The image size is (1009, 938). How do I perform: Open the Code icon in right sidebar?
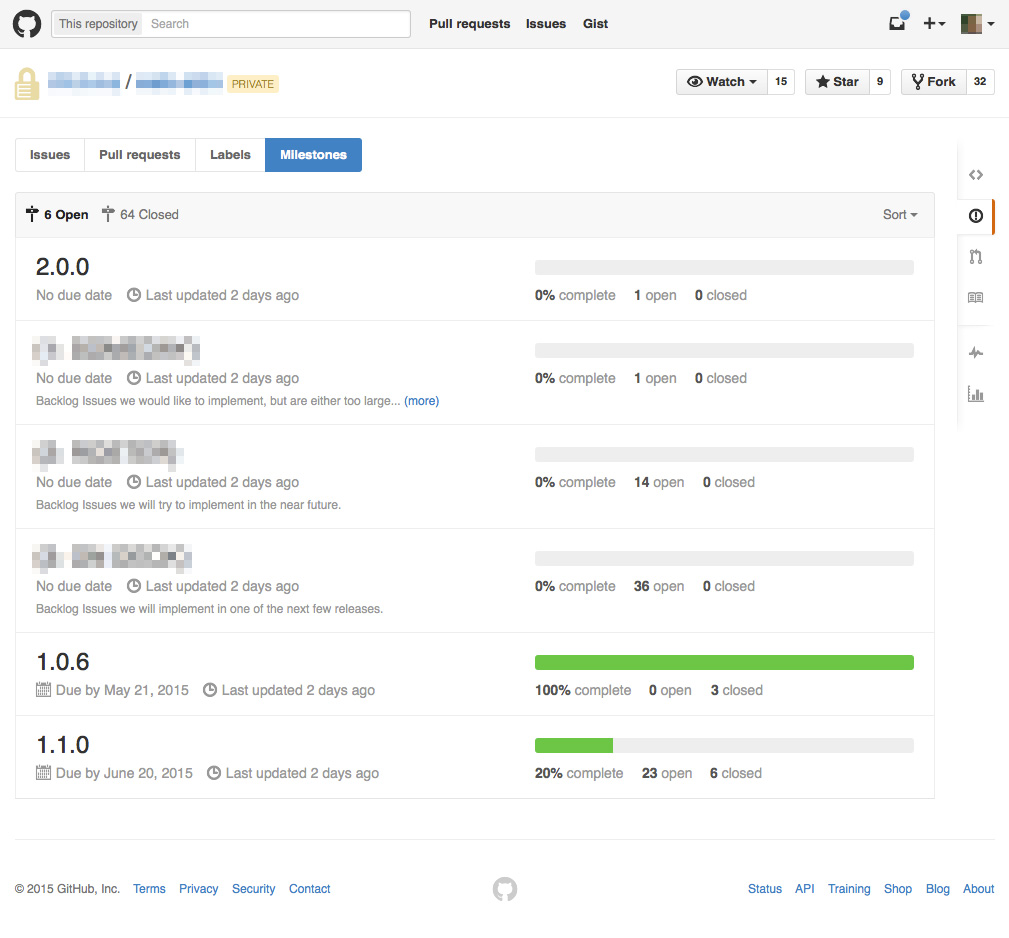click(x=976, y=175)
